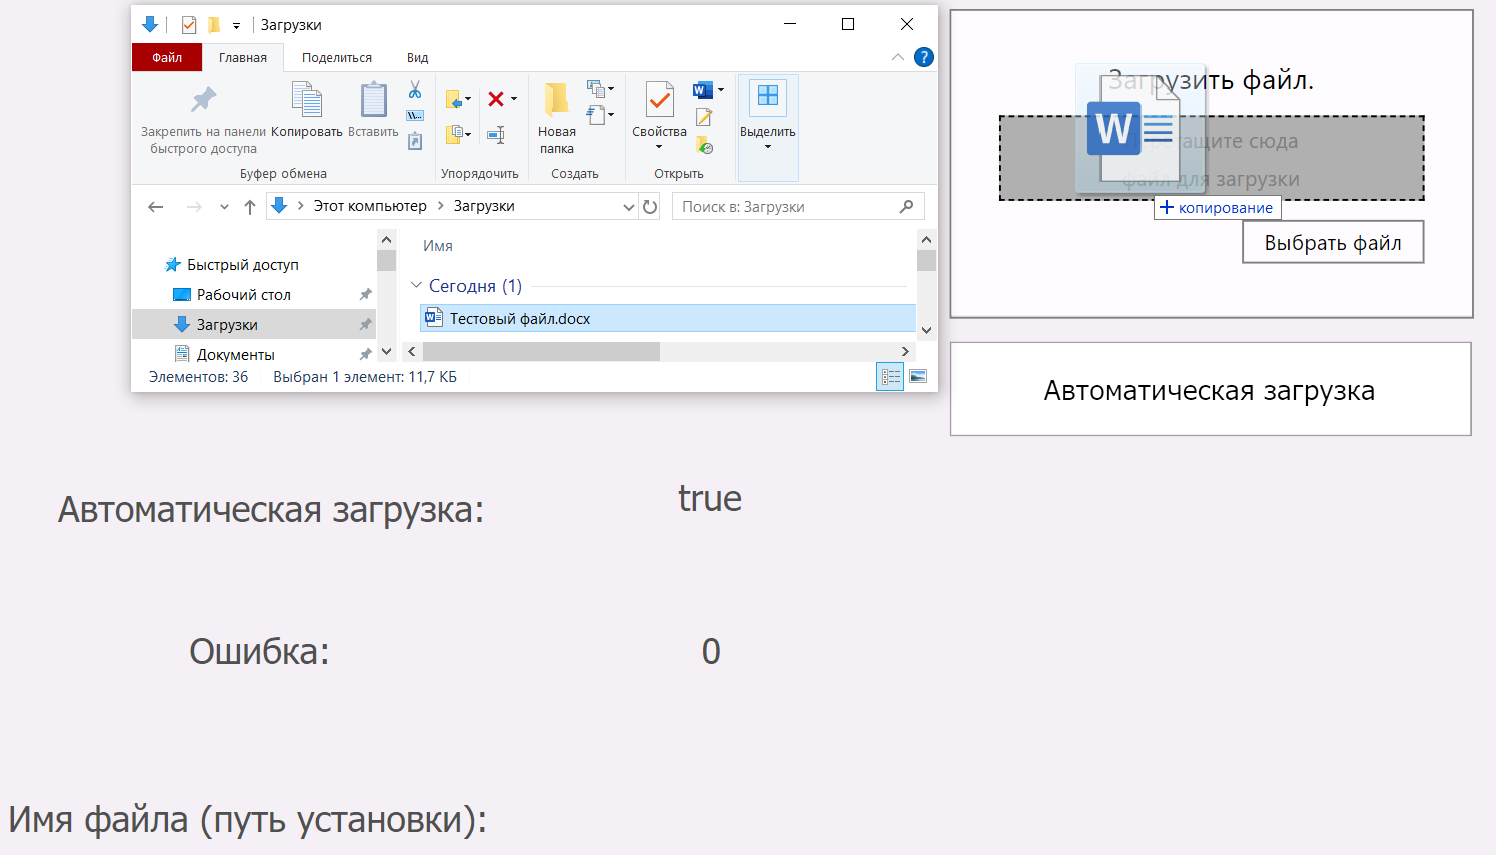Open file properties via Свойства checkmark icon

(x=658, y=100)
